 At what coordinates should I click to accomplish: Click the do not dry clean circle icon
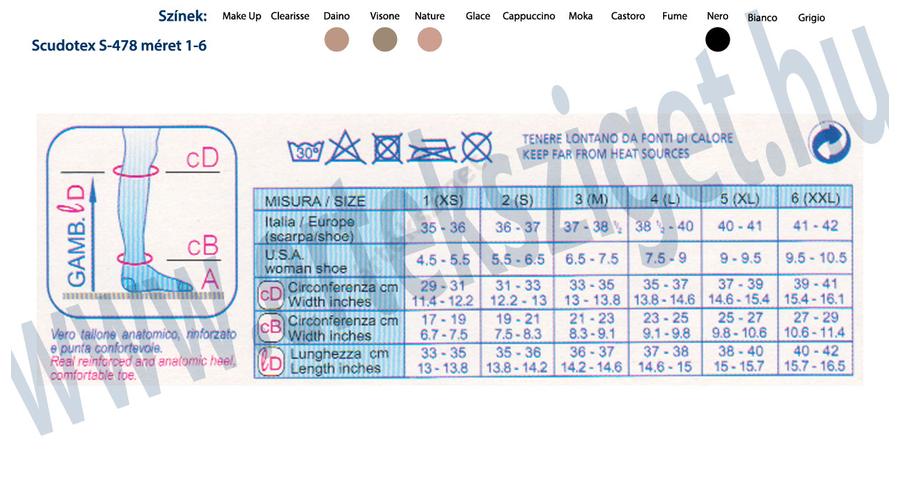(x=476, y=147)
